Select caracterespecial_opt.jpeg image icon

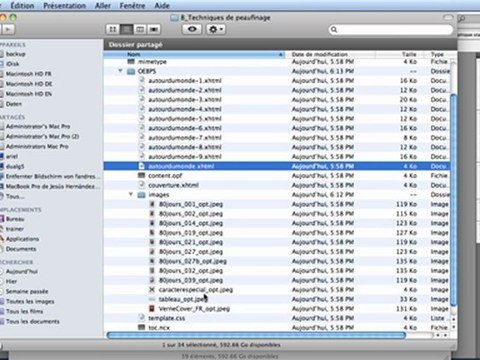tap(152, 290)
